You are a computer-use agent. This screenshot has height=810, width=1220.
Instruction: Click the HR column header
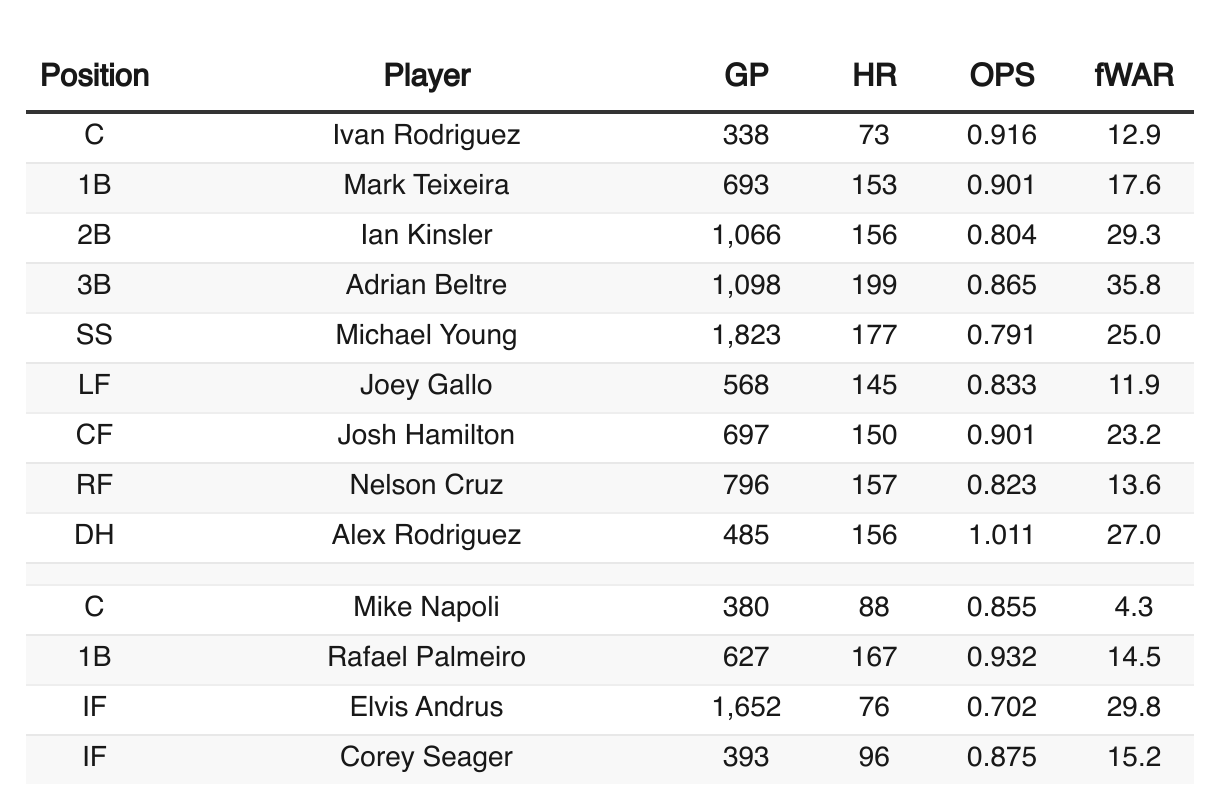point(874,76)
